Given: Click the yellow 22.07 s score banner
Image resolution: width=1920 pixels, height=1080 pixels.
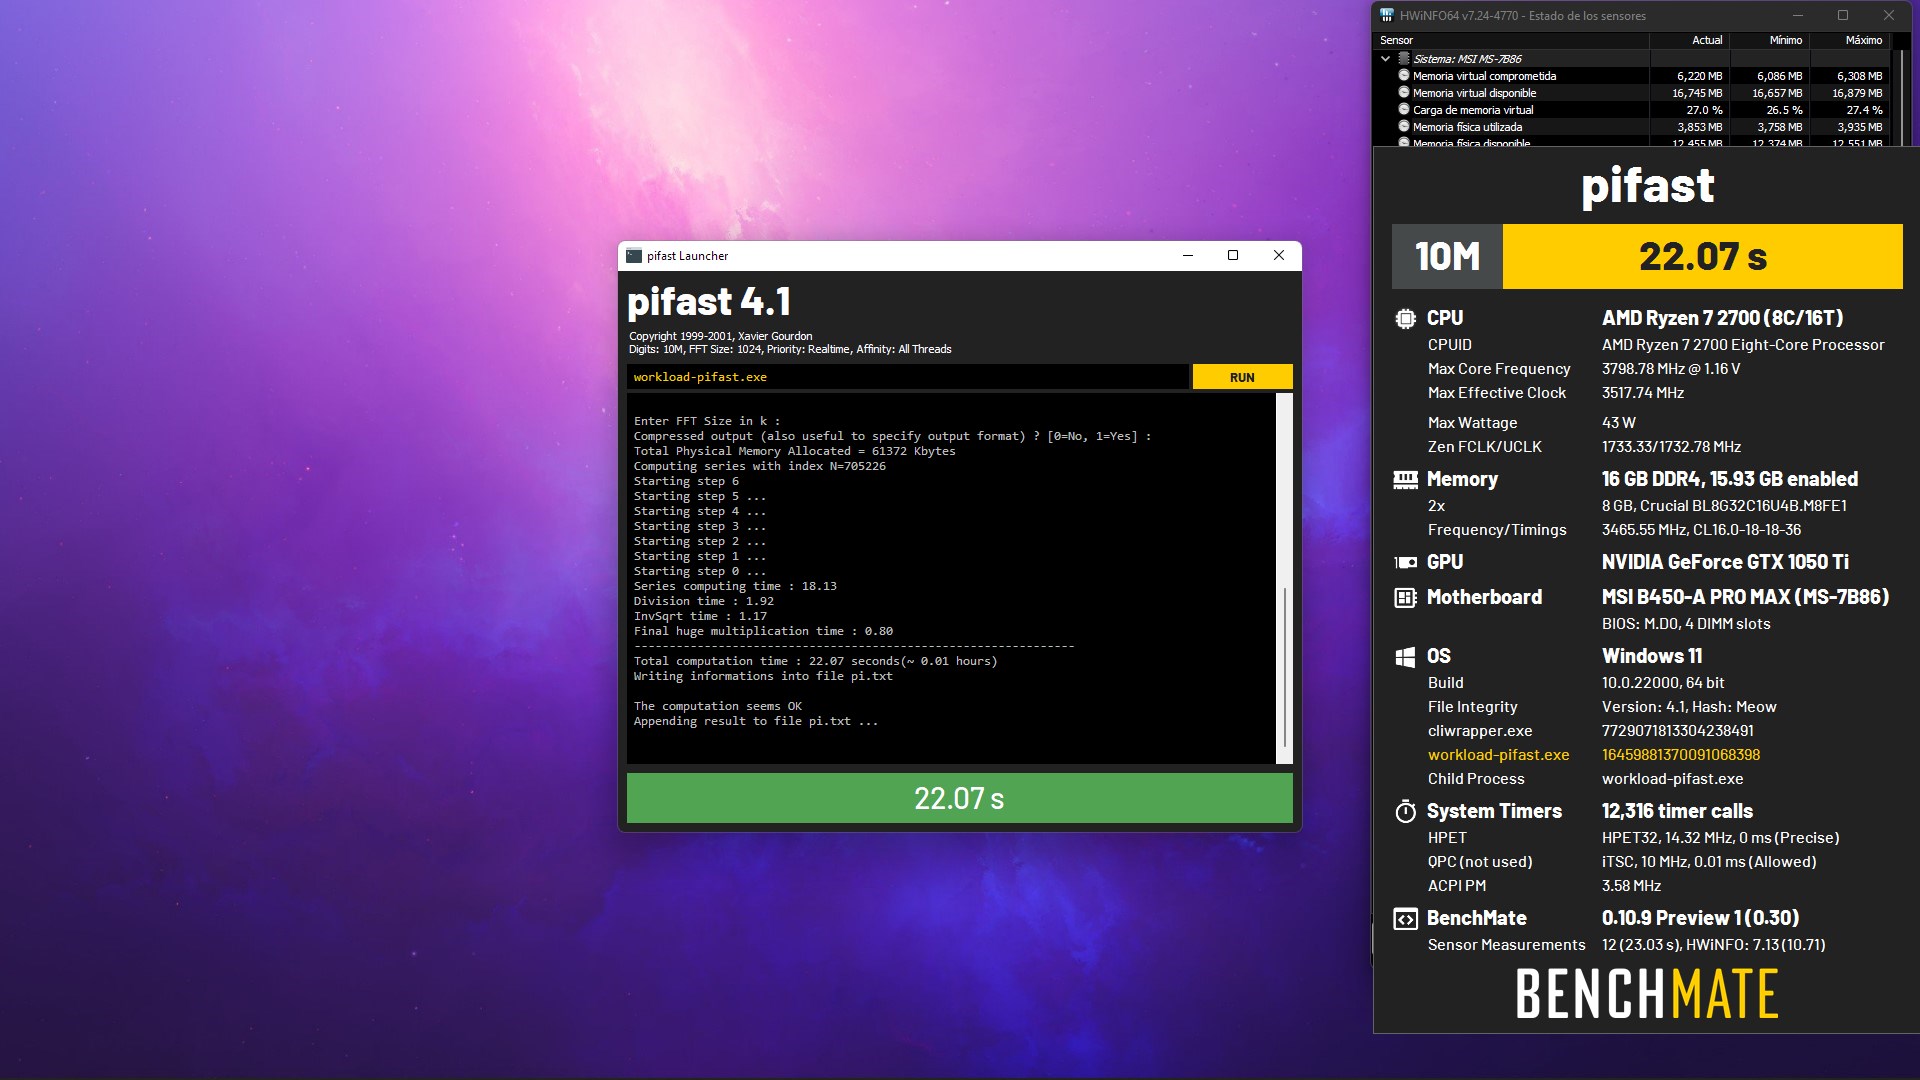Looking at the screenshot, I should pos(1702,257).
